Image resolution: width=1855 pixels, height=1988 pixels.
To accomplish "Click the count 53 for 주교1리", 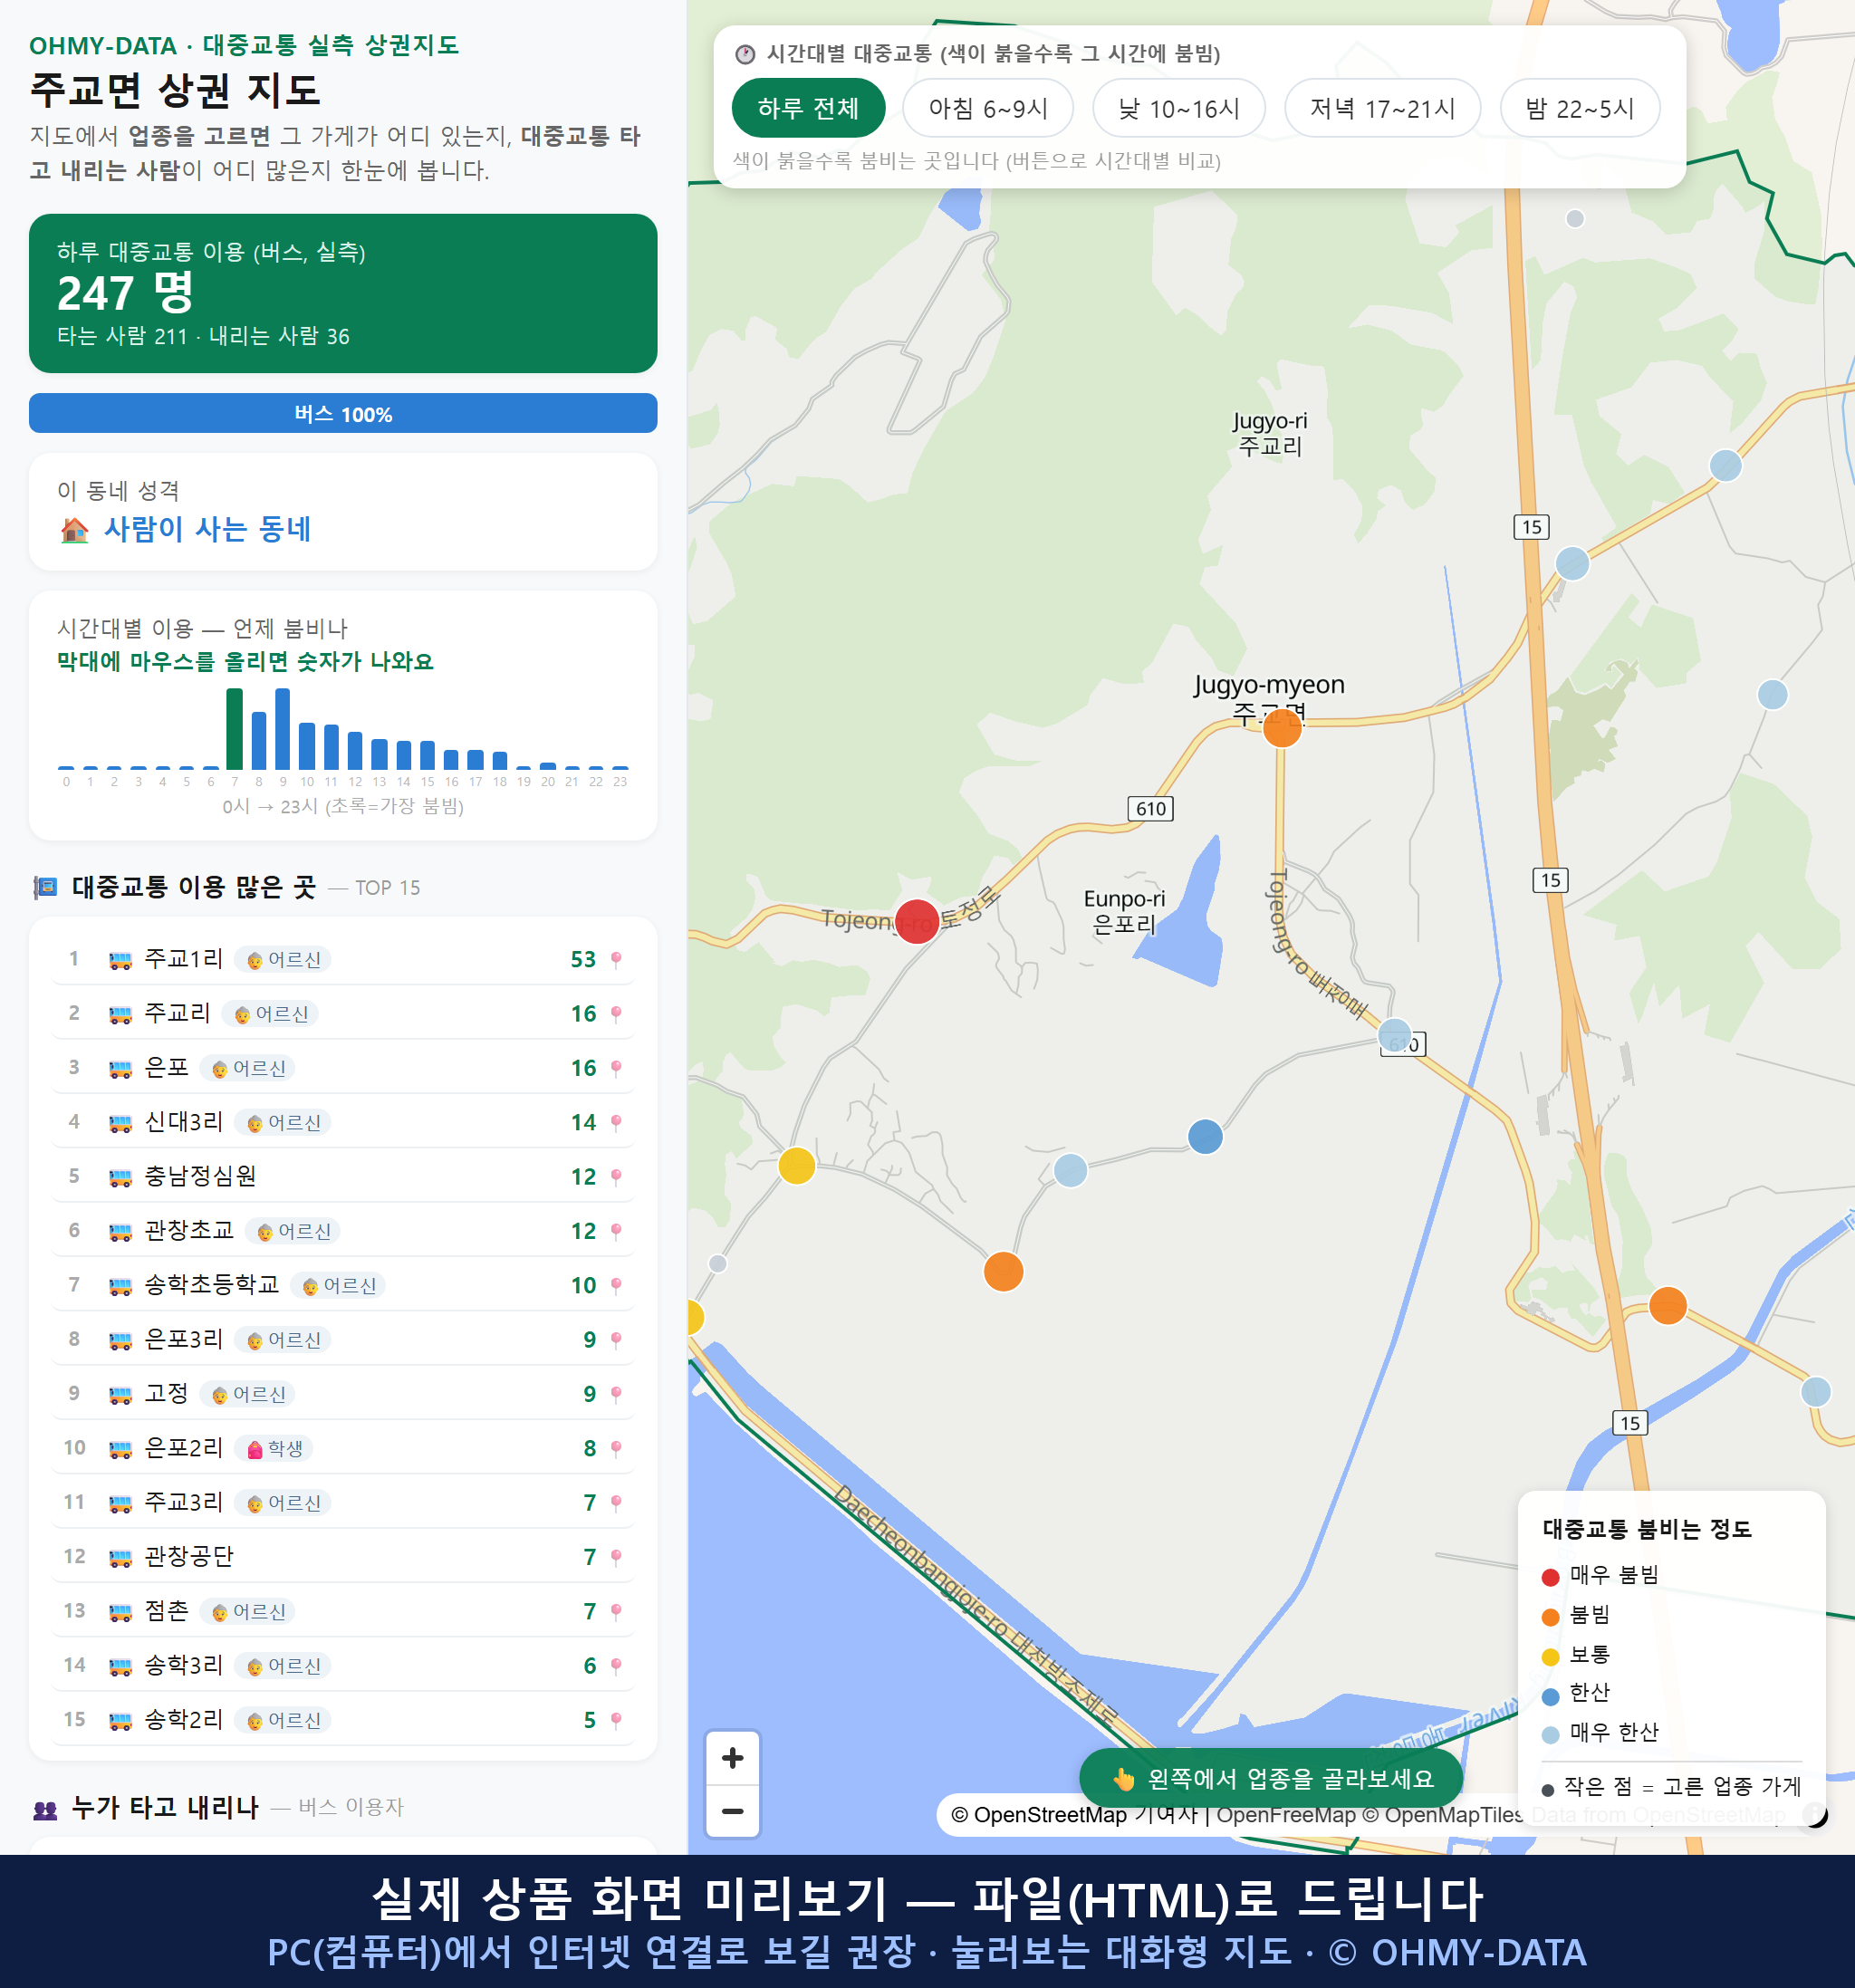I will [x=583, y=960].
